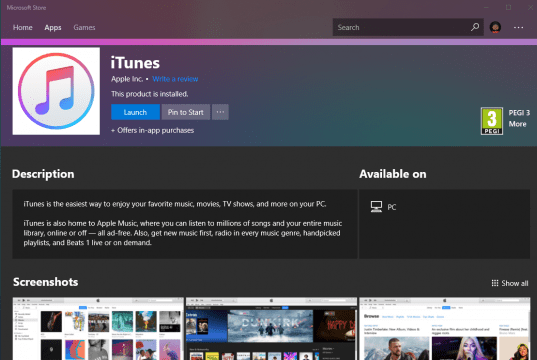Screen dimensions: 537x360
Task: Click the PC device icon
Action: click(x=376, y=207)
